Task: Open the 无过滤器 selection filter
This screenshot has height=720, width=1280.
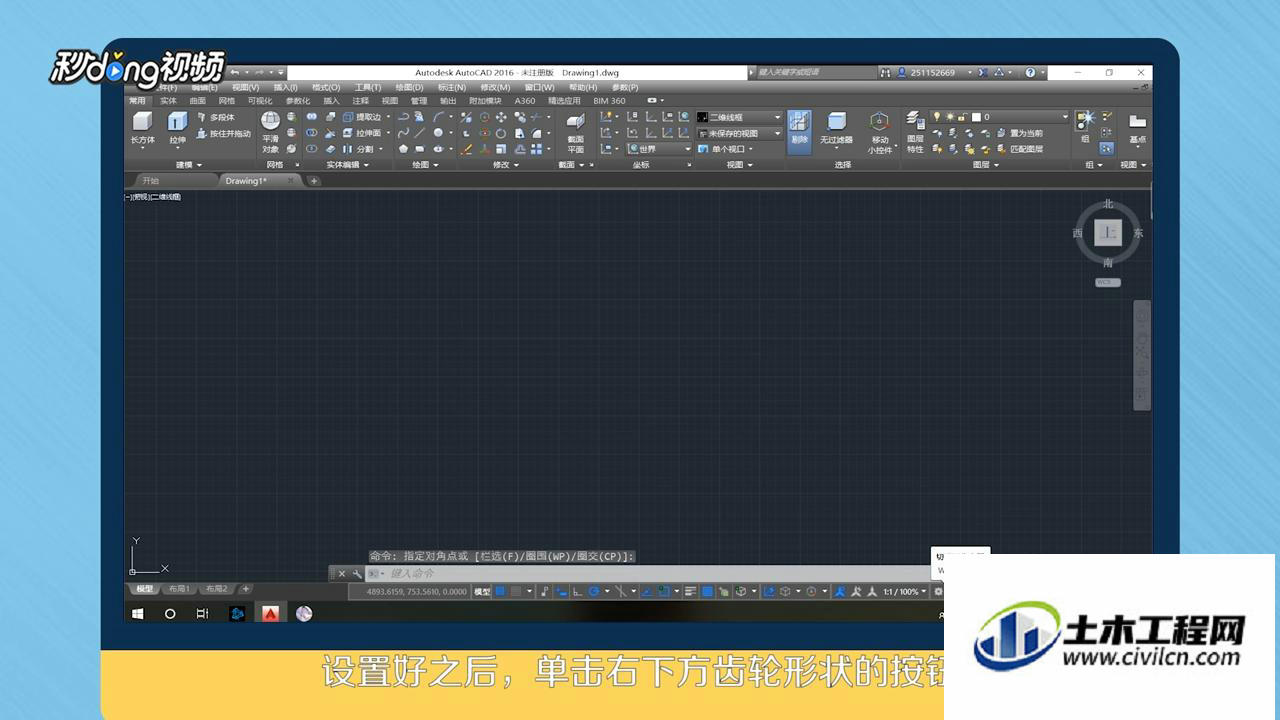Action: (x=836, y=128)
